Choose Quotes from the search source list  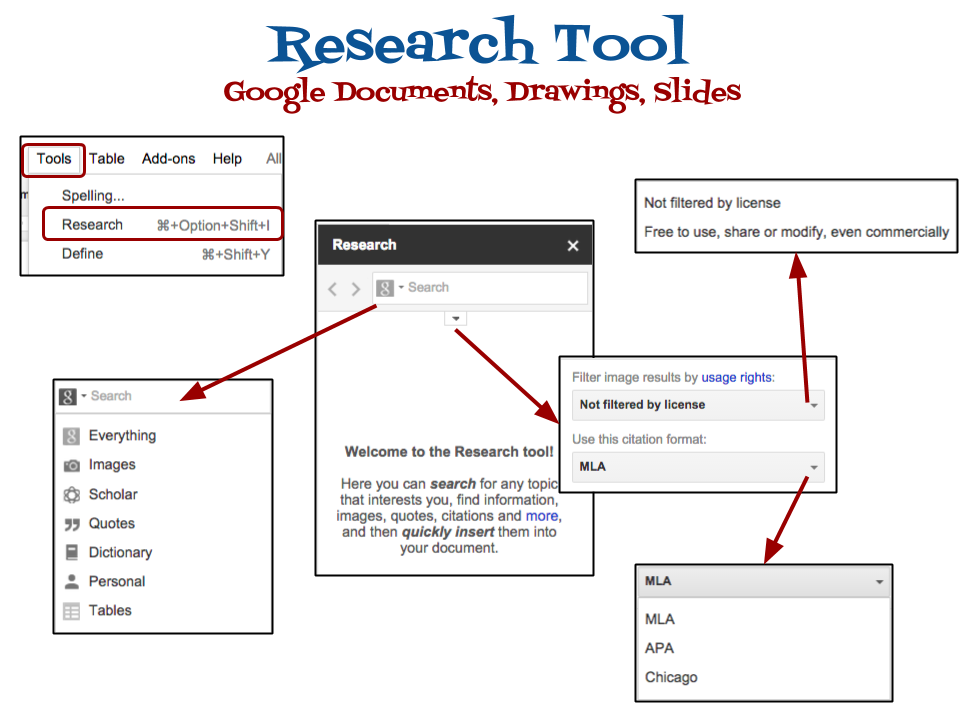click(111, 523)
